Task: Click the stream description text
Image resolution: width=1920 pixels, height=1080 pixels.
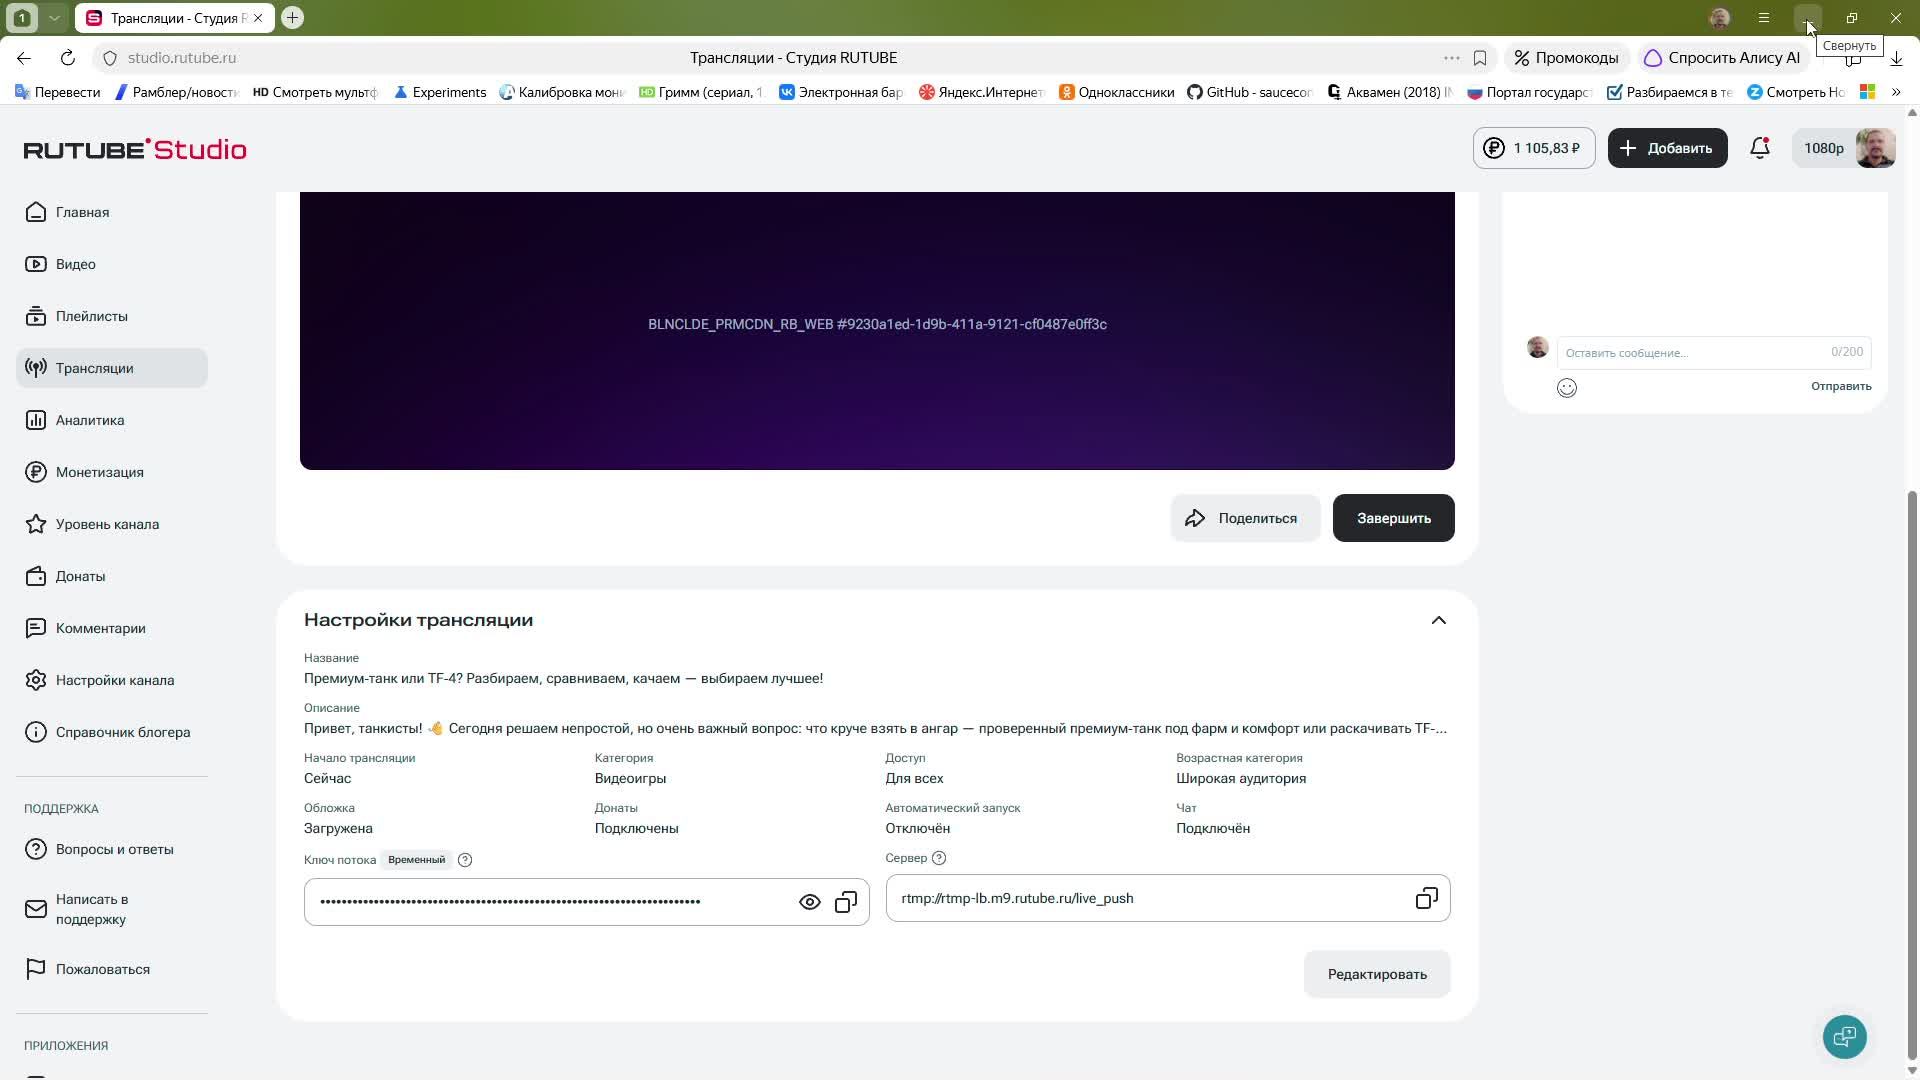Action: [x=875, y=728]
